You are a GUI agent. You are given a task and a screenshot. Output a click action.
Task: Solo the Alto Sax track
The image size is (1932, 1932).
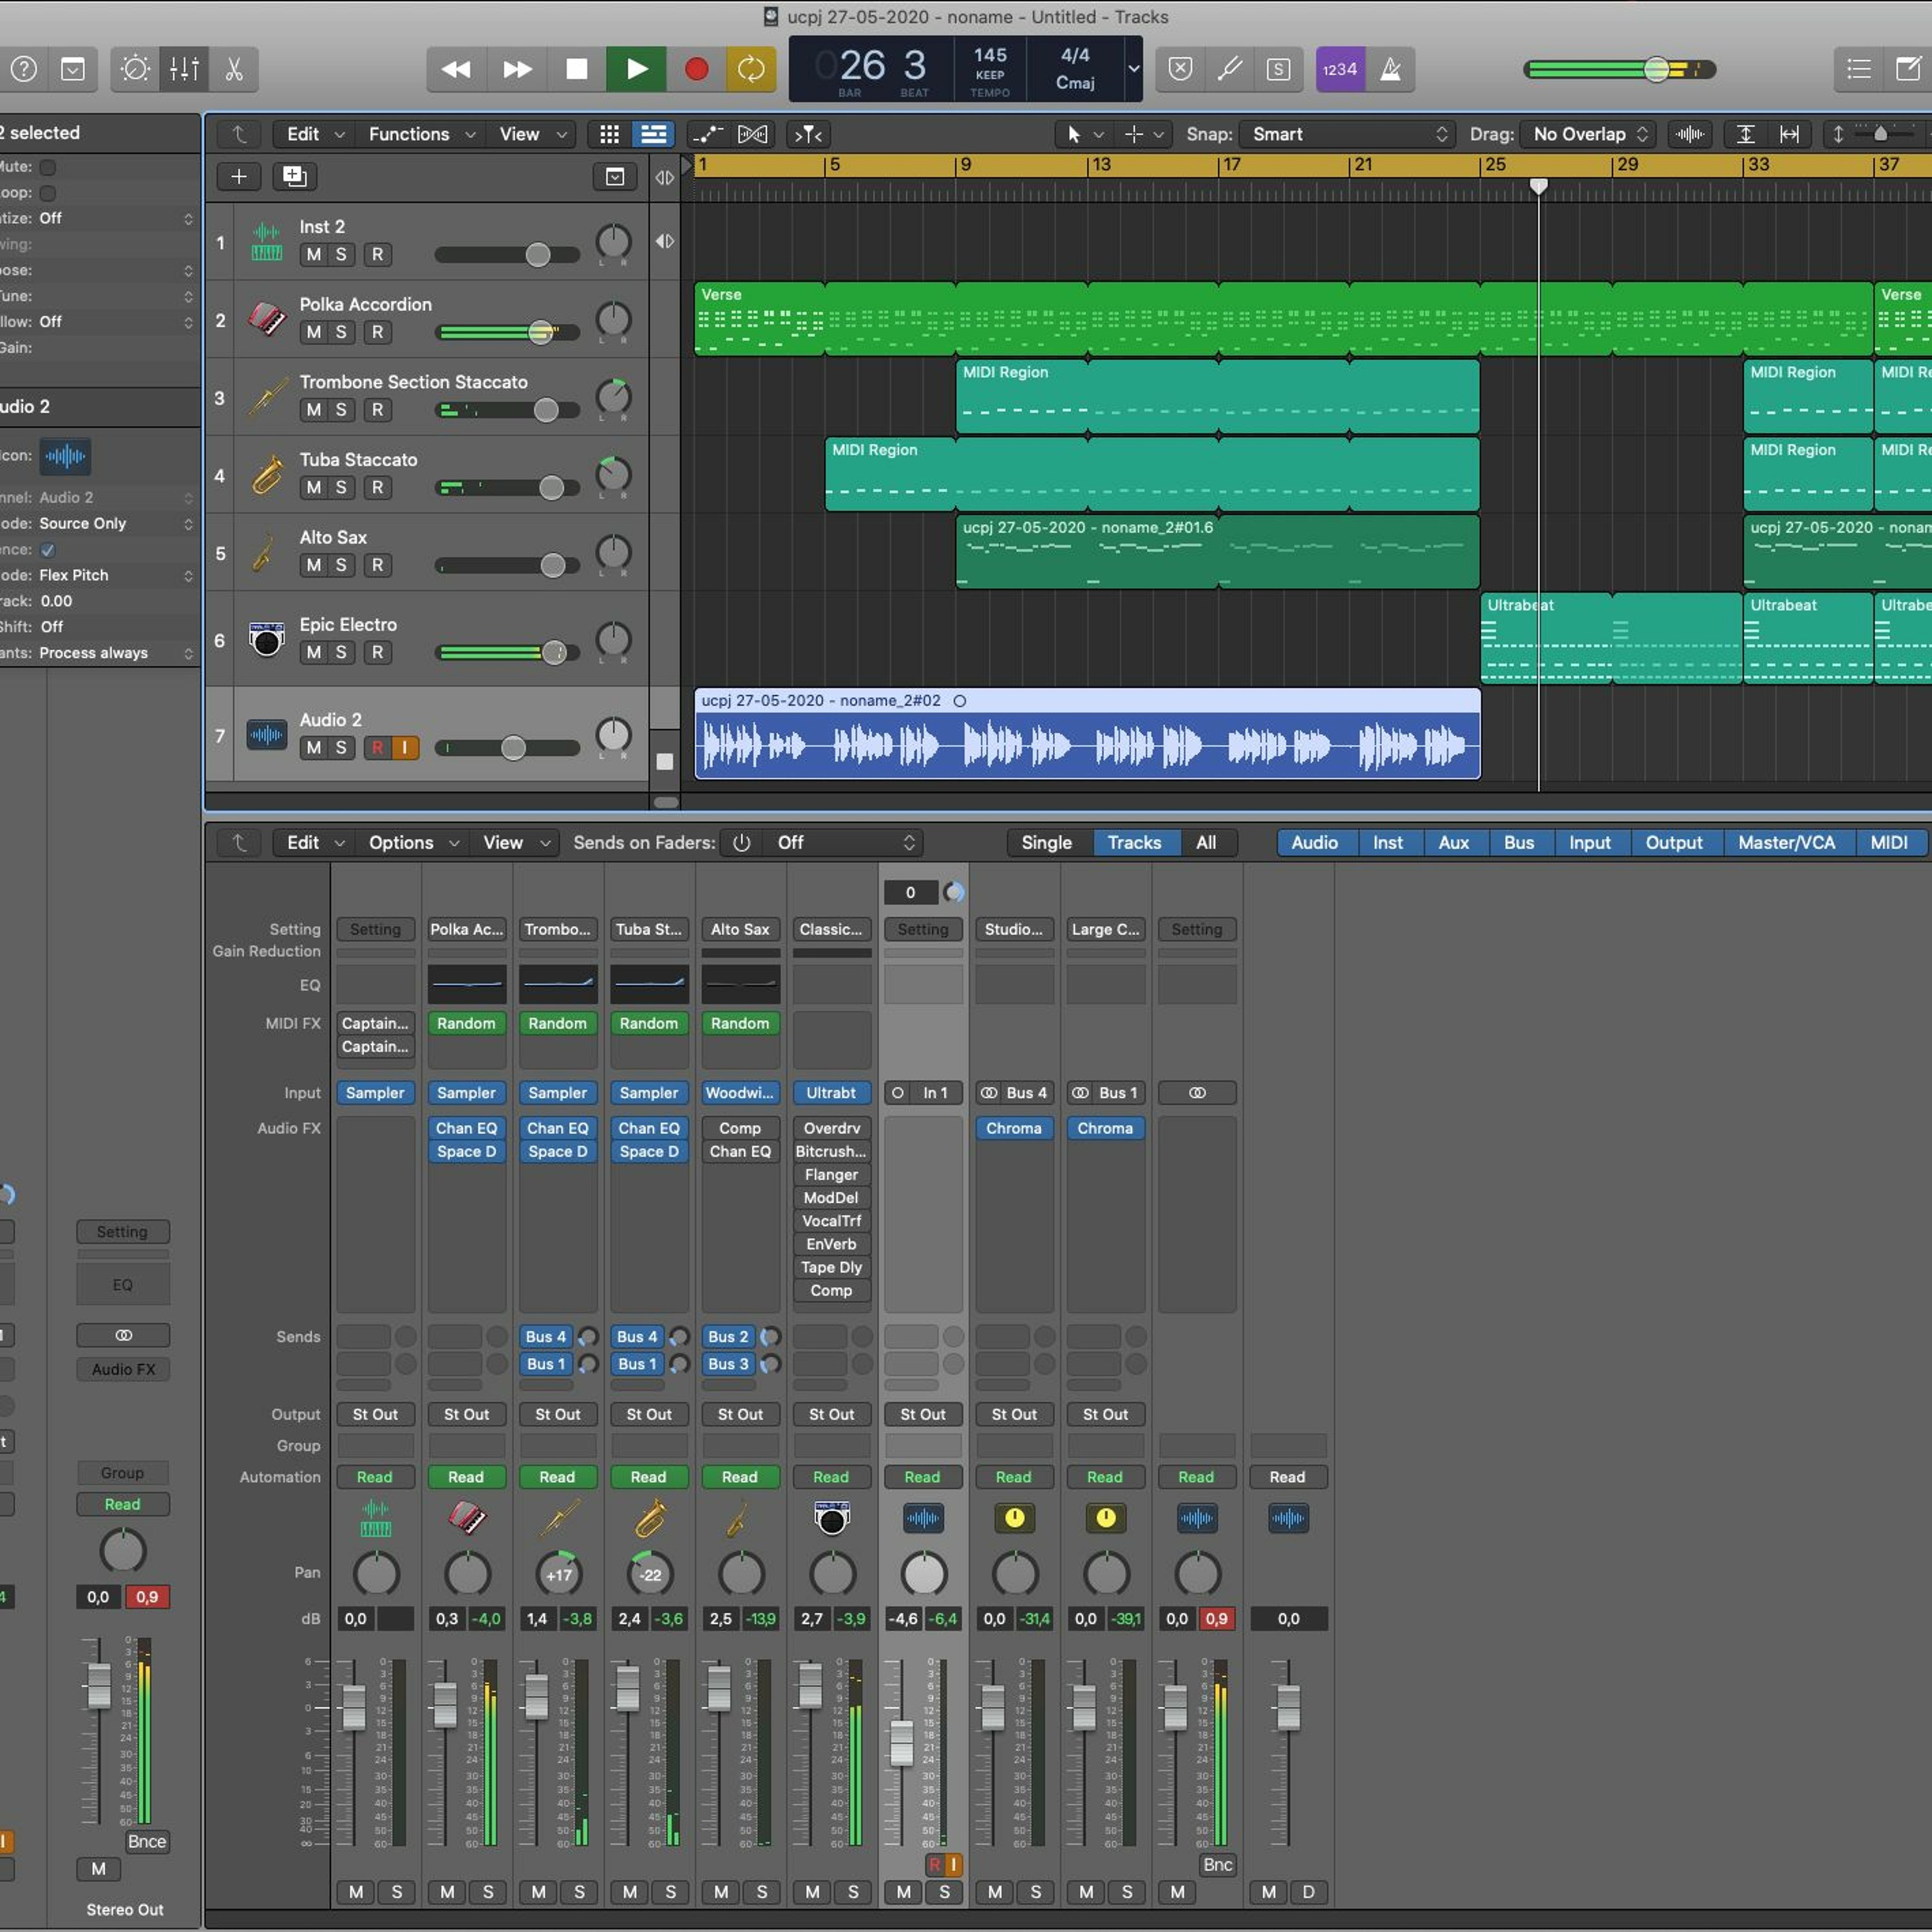(x=341, y=565)
